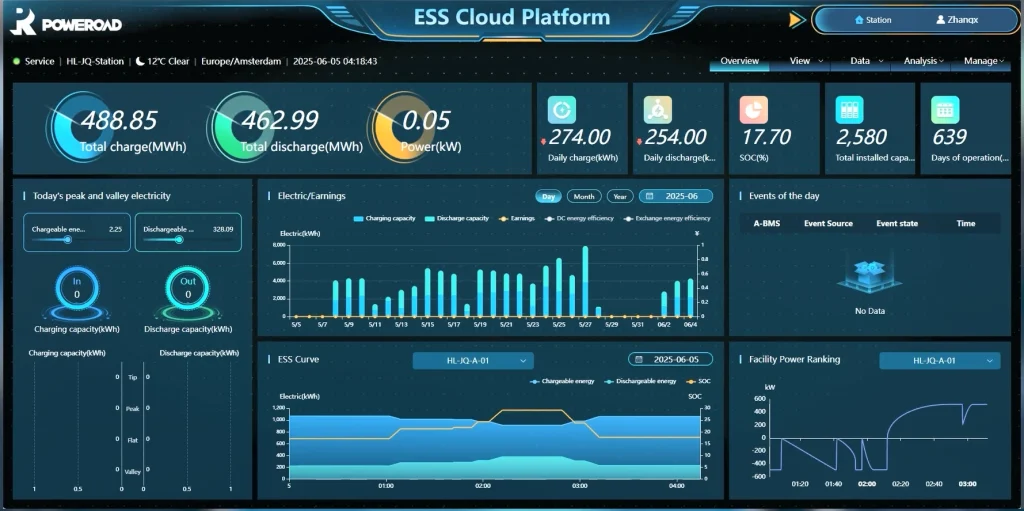Image resolution: width=1024 pixels, height=511 pixels.
Task: Open the HL-JQ-A-01 dropdown in ESS Curve
Action: [473, 360]
